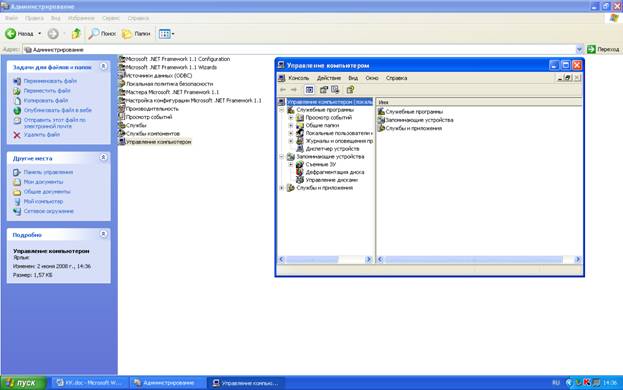
Task: Open the Панель управления link
Action: 48,172
